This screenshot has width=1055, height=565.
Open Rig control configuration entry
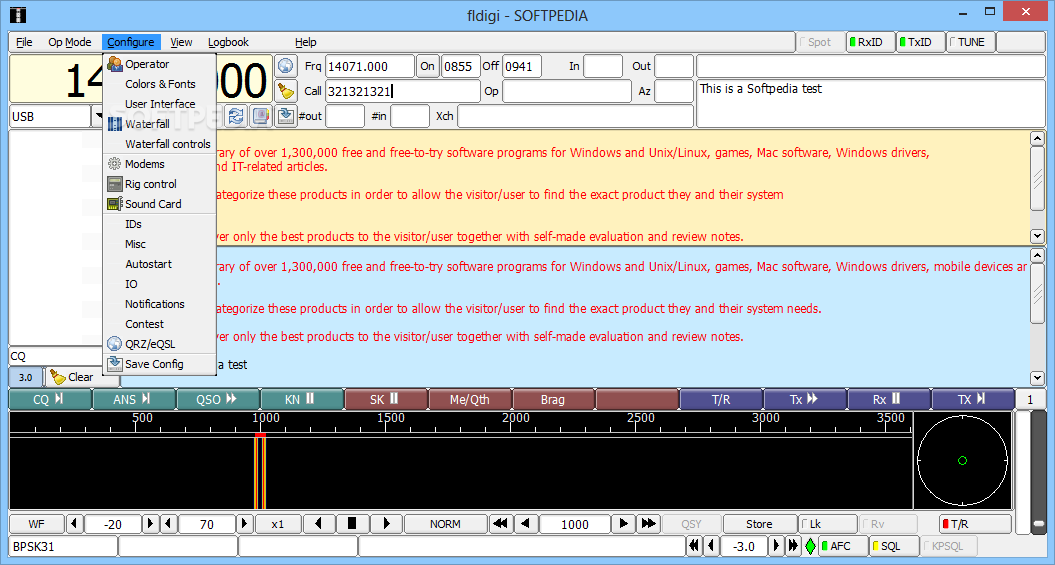coord(159,184)
